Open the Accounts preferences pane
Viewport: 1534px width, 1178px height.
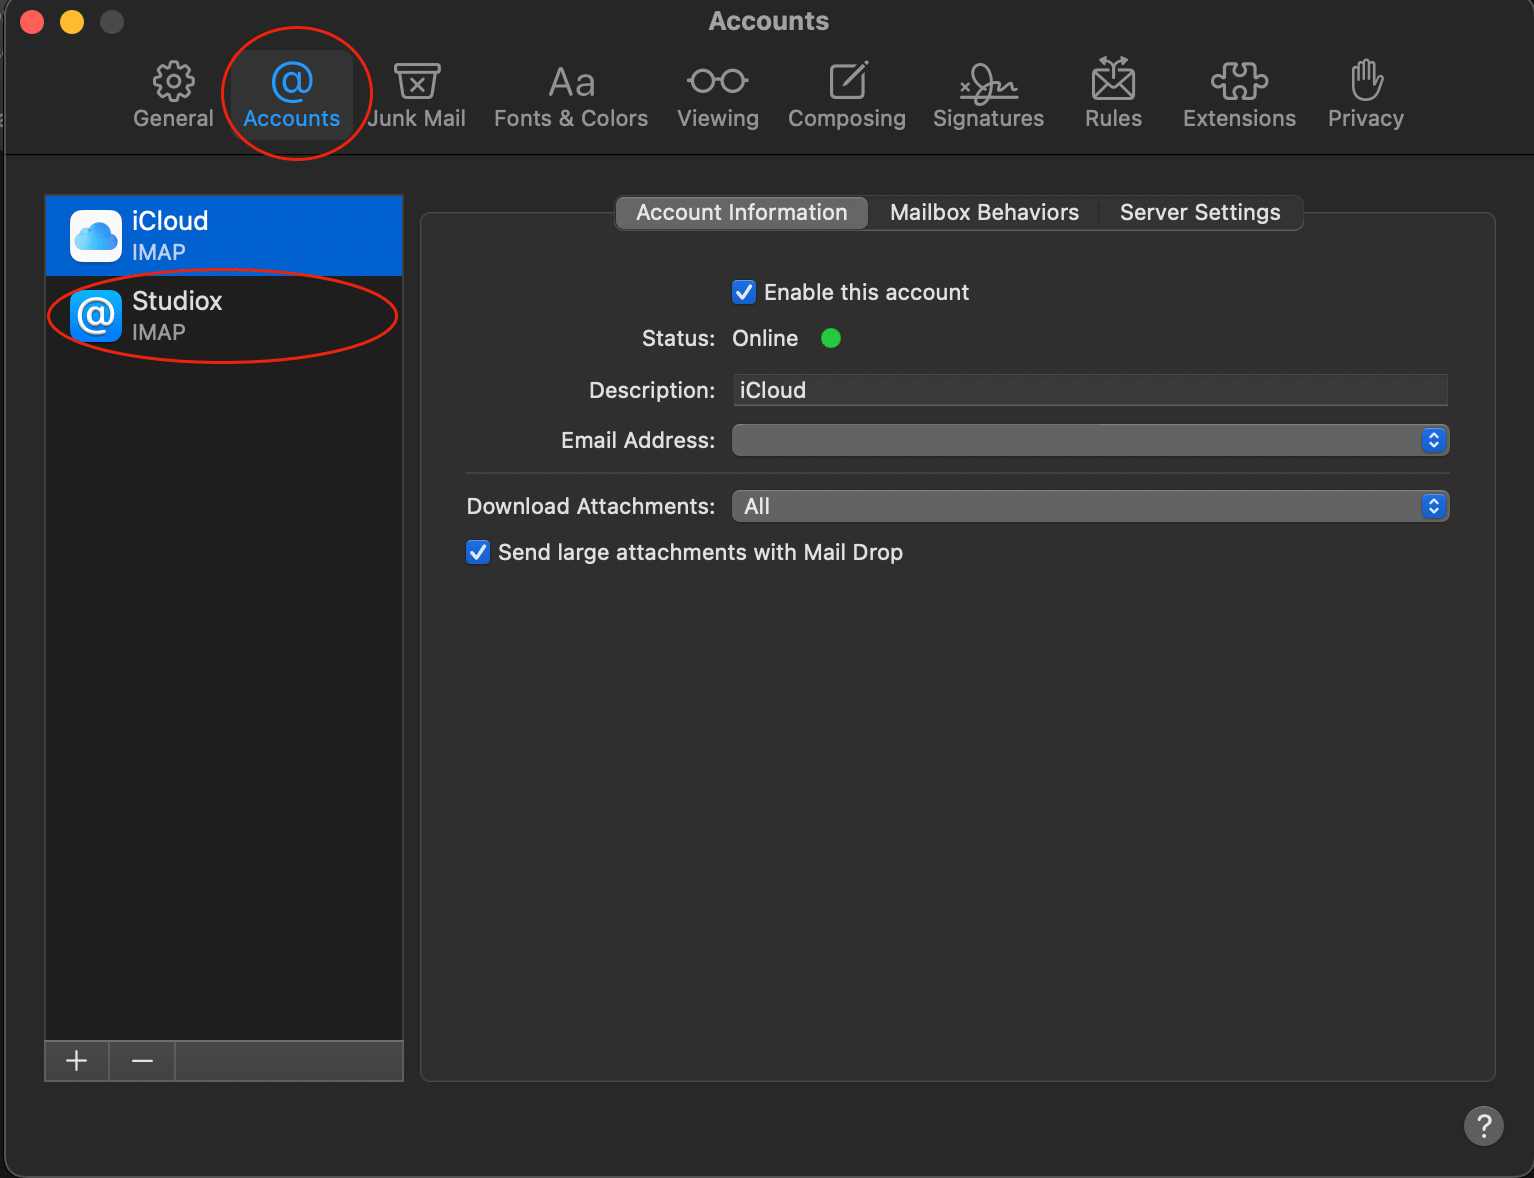[292, 97]
